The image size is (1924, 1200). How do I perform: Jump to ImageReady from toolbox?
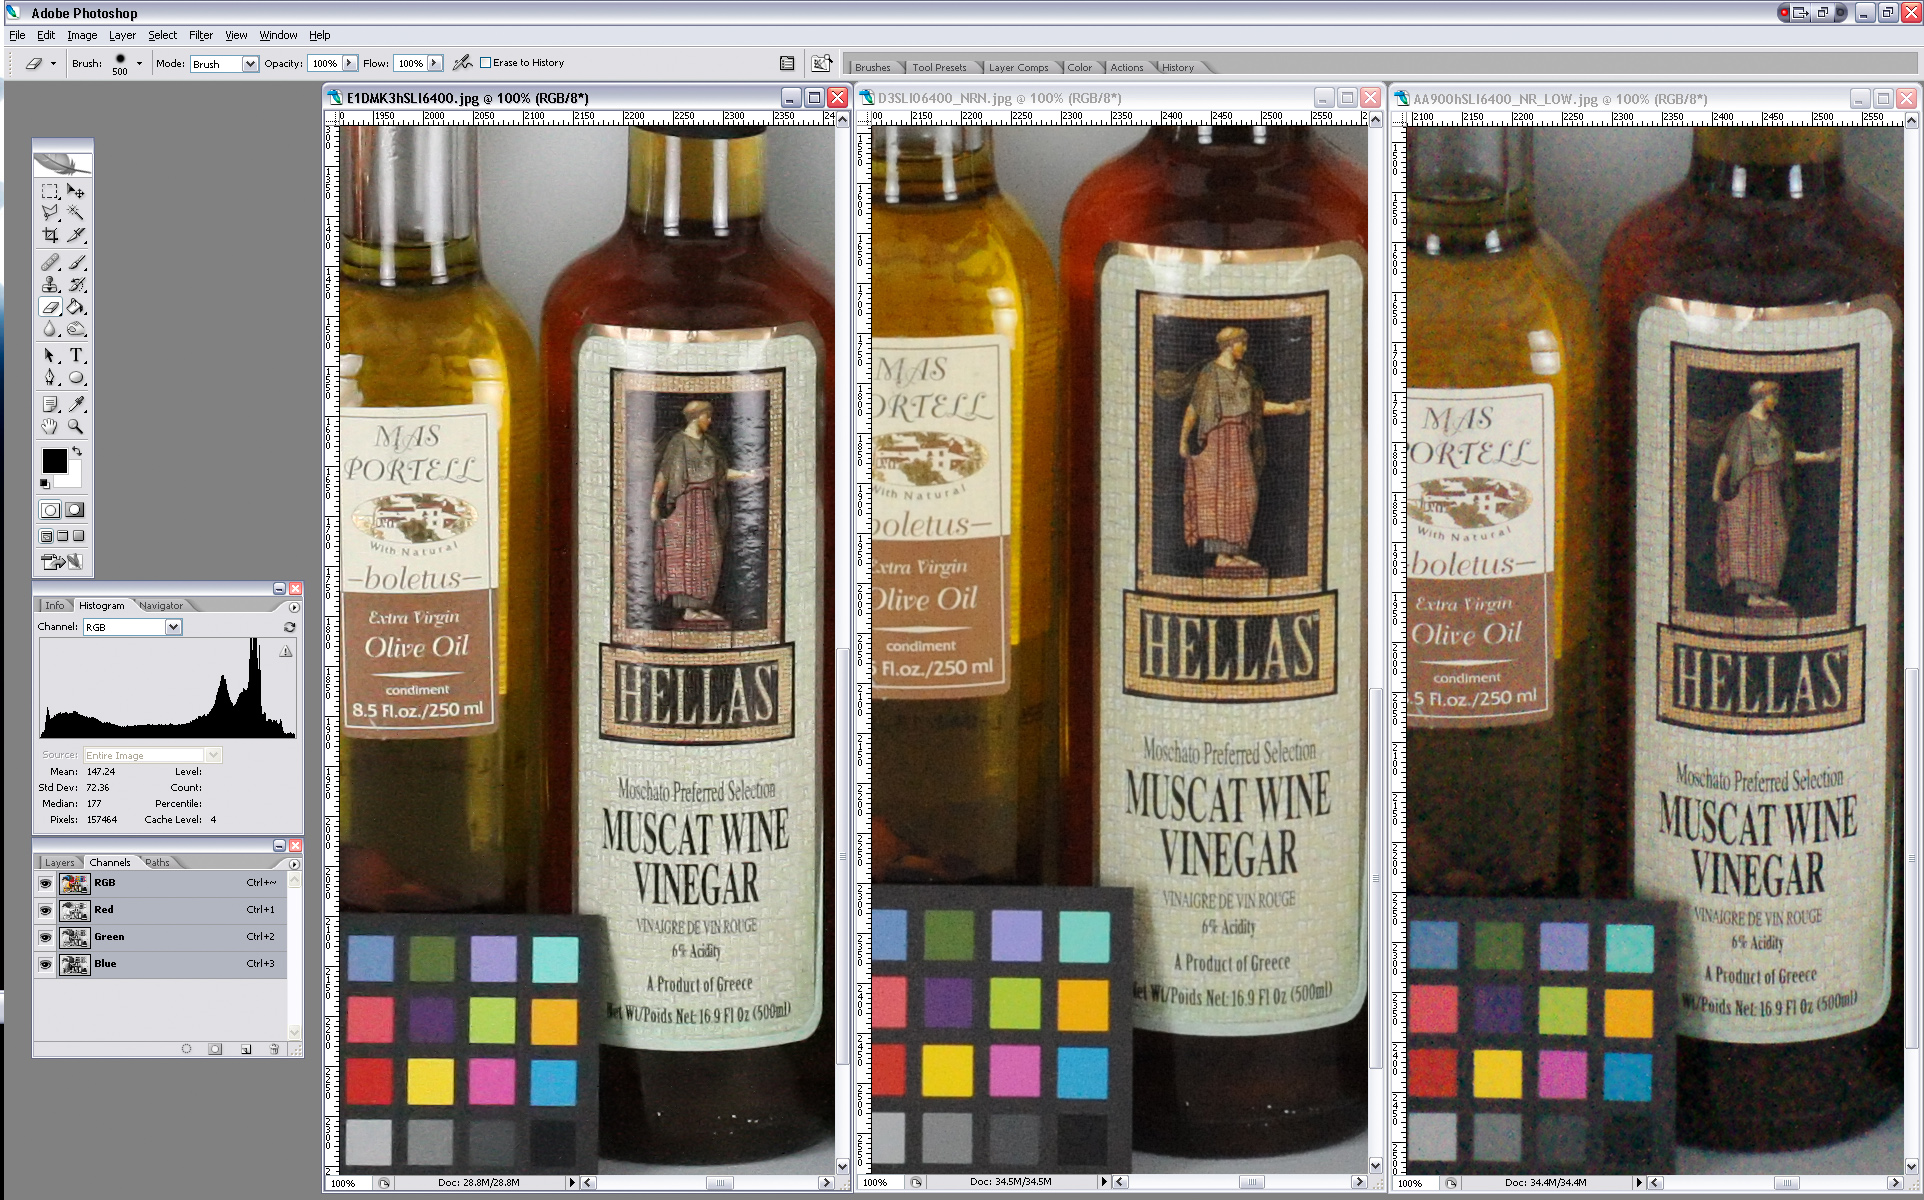pos(62,562)
